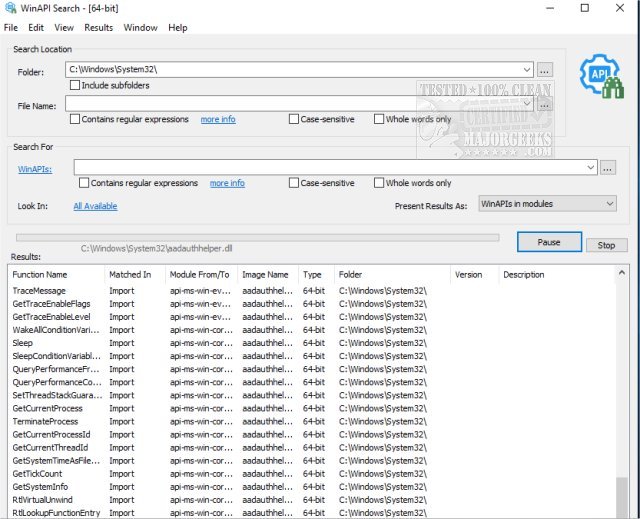
Task: Enable WinAPIs Contains regular expressions checkbox
Action: pos(84,183)
